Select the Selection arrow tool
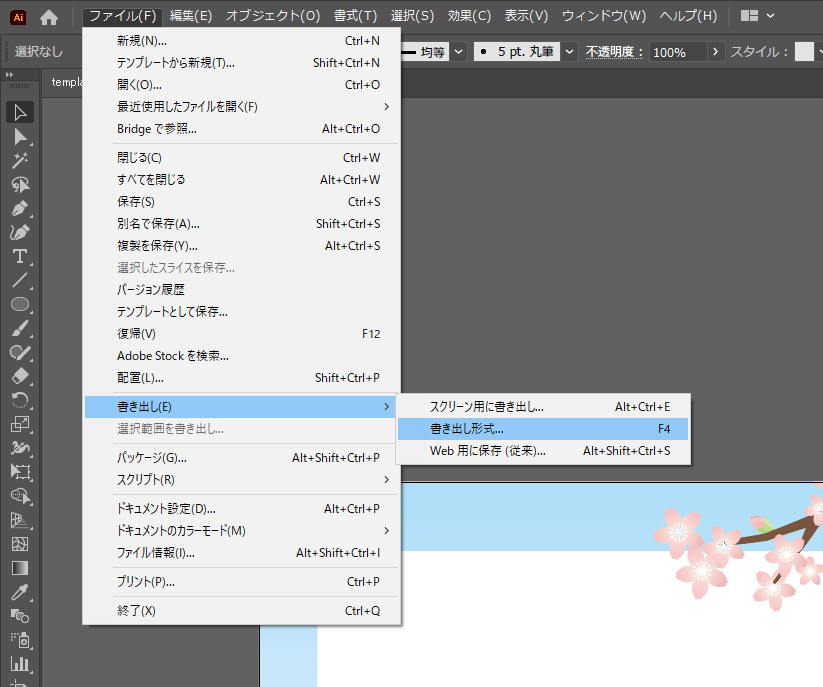Viewport: 823px width, 687px height. (20, 112)
